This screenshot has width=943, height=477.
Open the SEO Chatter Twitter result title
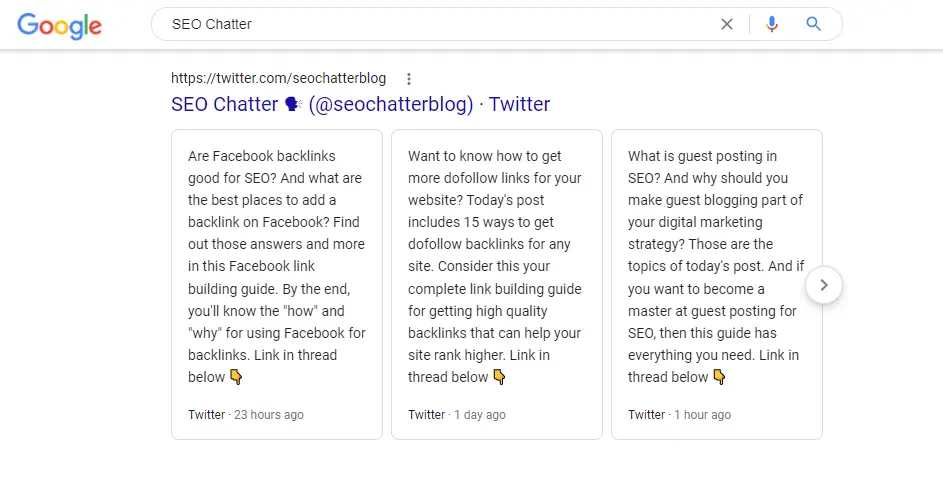click(360, 104)
